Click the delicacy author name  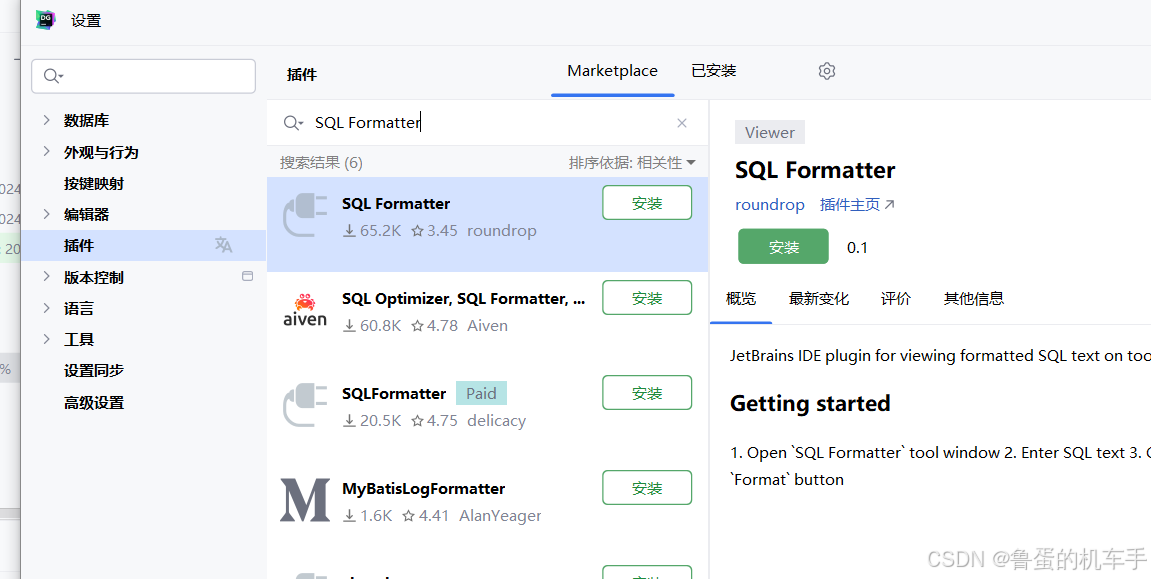point(497,420)
